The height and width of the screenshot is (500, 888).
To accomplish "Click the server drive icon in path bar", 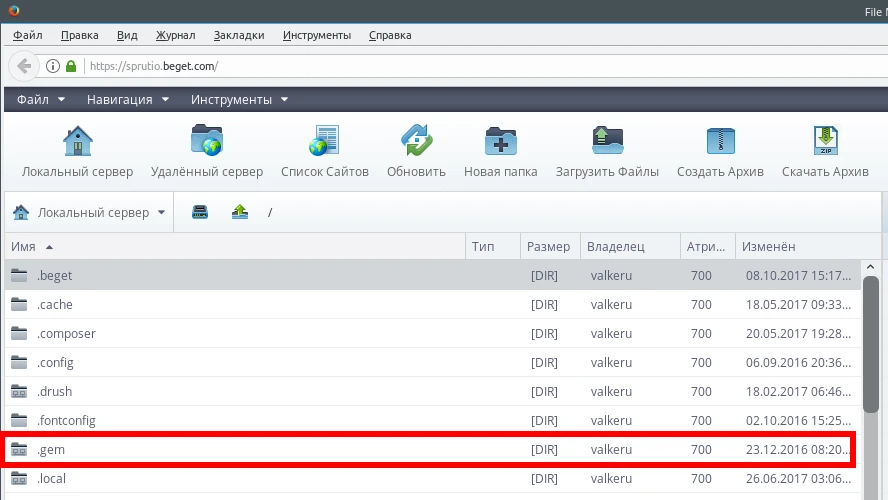I will click(x=200, y=212).
